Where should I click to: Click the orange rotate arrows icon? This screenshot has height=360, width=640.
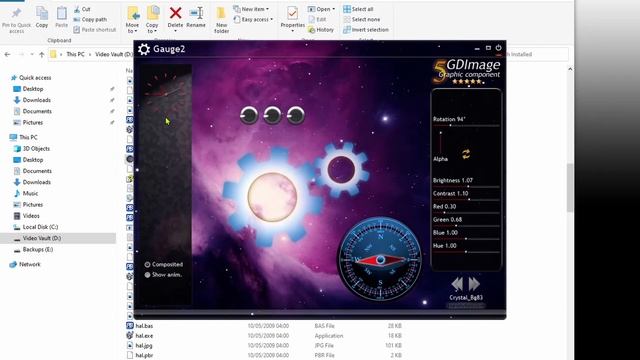click(x=466, y=154)
